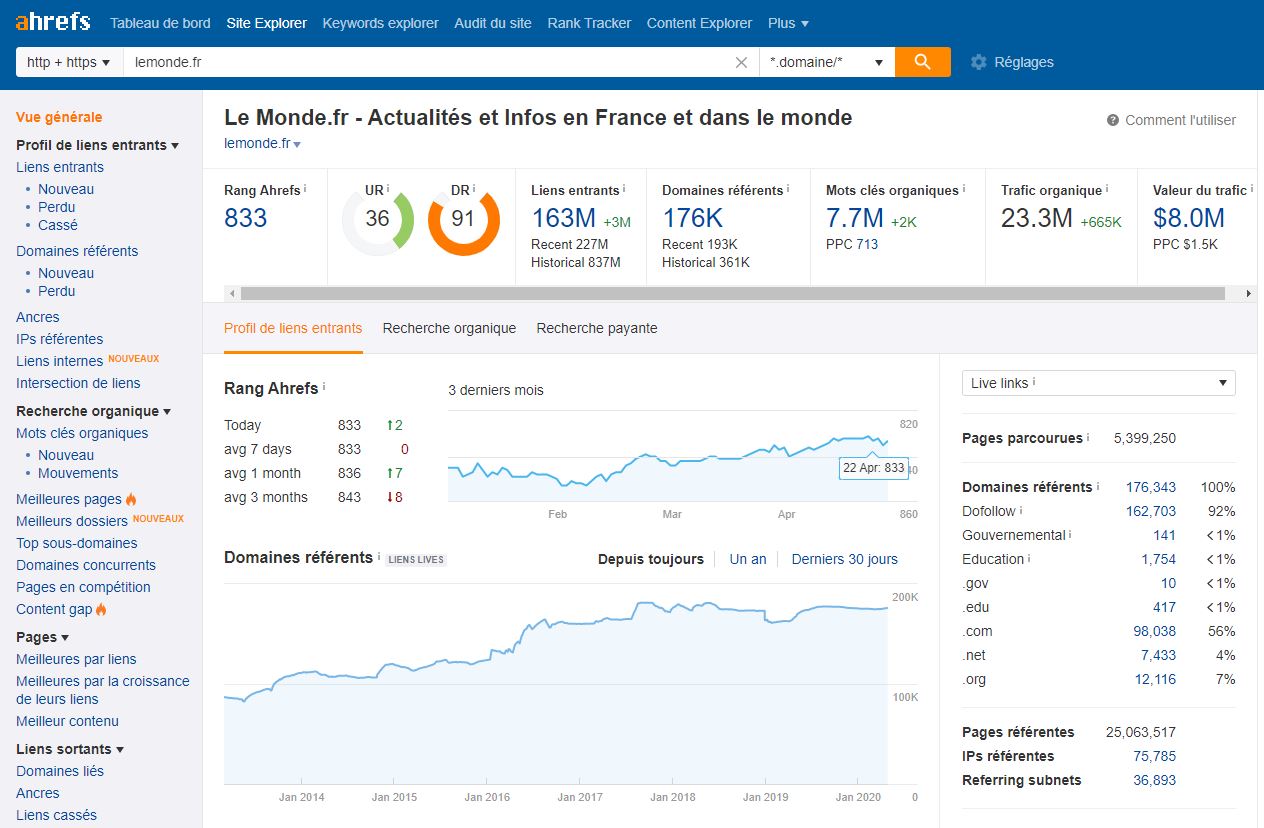
Task: Open the http + https protocol dropdown
Action: [69, 62]
